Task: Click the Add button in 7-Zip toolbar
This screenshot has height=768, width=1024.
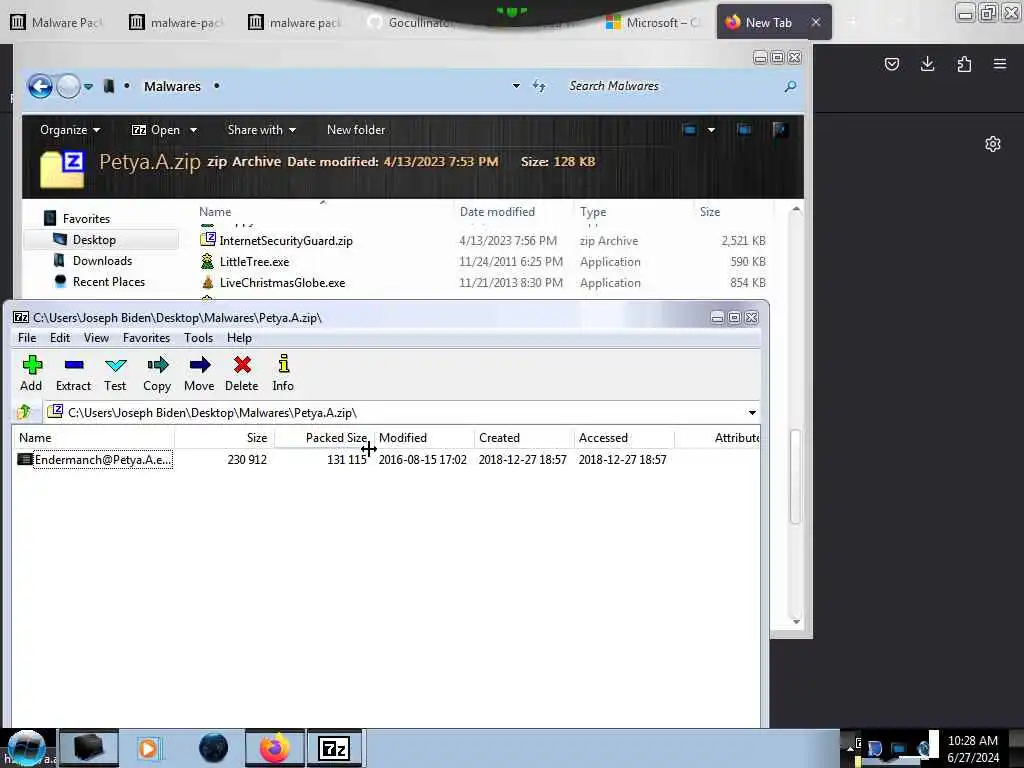Action: click(31, 374)
